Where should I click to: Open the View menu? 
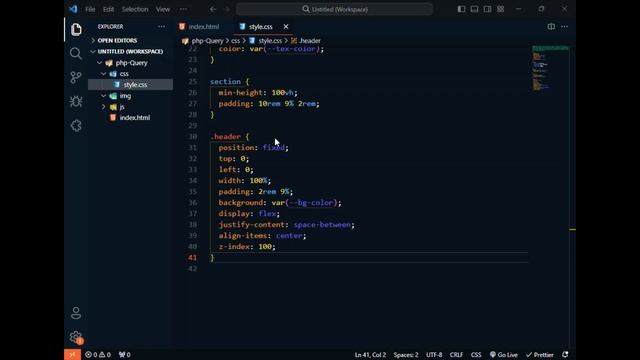pyautogui.click(x=162, y=9)
